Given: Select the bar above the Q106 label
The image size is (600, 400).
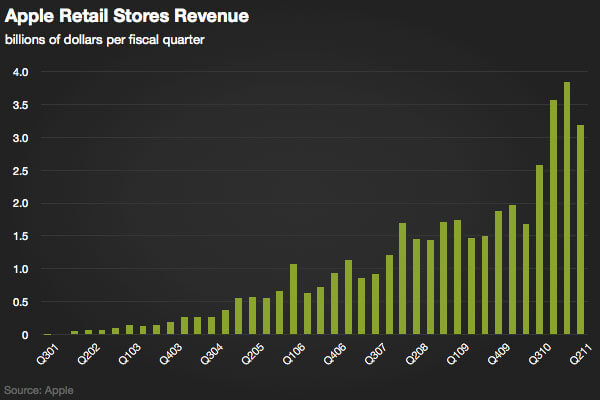Looking at the screenshot, I should click(x=293, y=299).
